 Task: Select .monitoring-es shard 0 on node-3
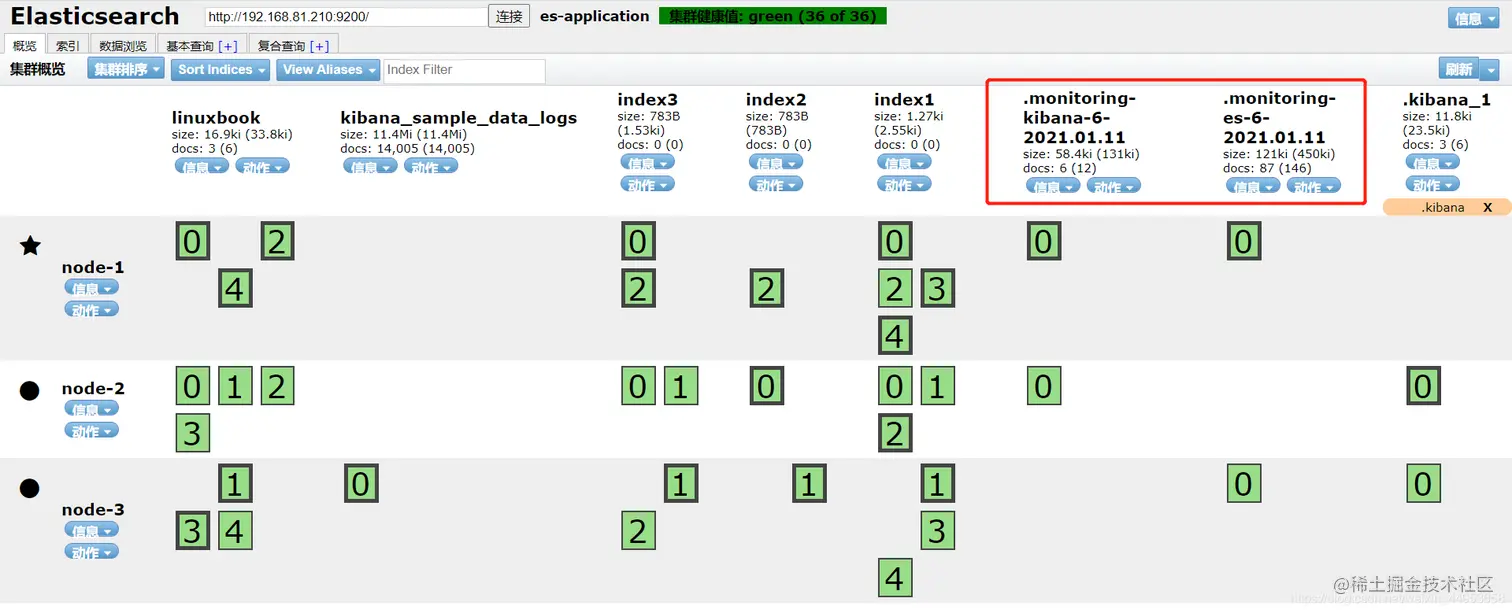tap(1244, 484)
